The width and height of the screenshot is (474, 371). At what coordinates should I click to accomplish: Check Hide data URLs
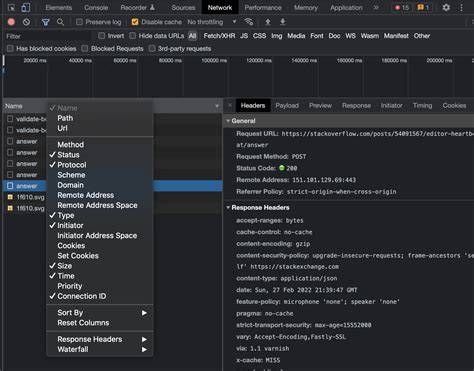click(x=133, y=36)
